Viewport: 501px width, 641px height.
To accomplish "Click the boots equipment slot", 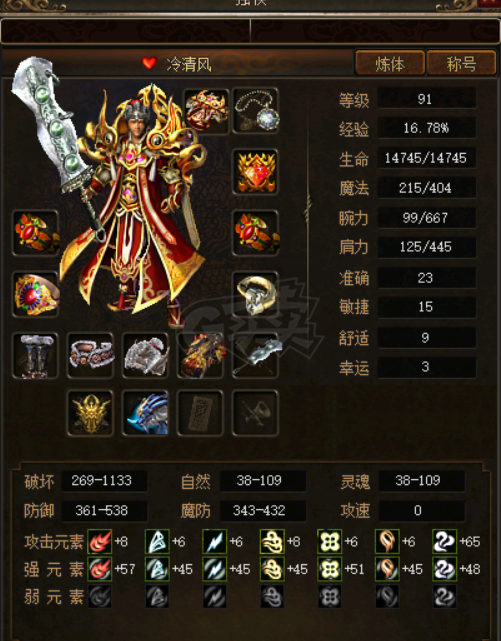I will click(35, 355).
